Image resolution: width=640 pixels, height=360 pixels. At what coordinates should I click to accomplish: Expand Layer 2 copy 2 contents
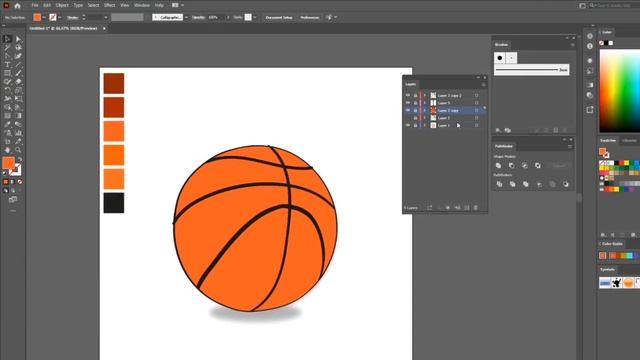(x=424, y=96)
